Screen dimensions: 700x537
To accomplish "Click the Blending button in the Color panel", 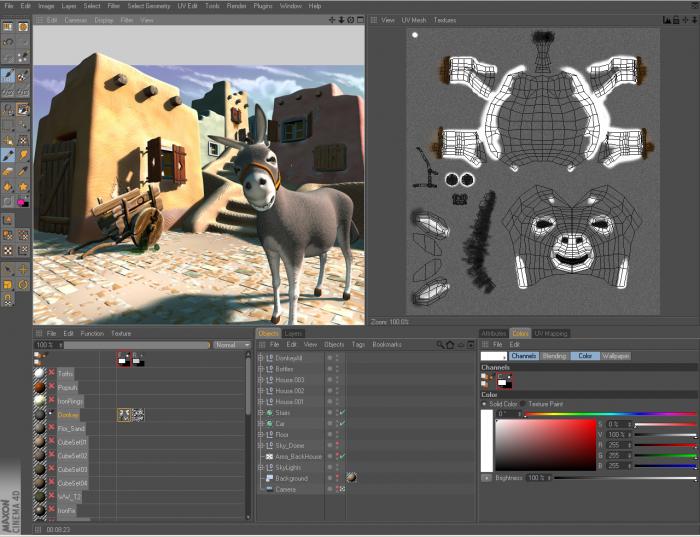I will pyautogui.click(x=554, y=356).
